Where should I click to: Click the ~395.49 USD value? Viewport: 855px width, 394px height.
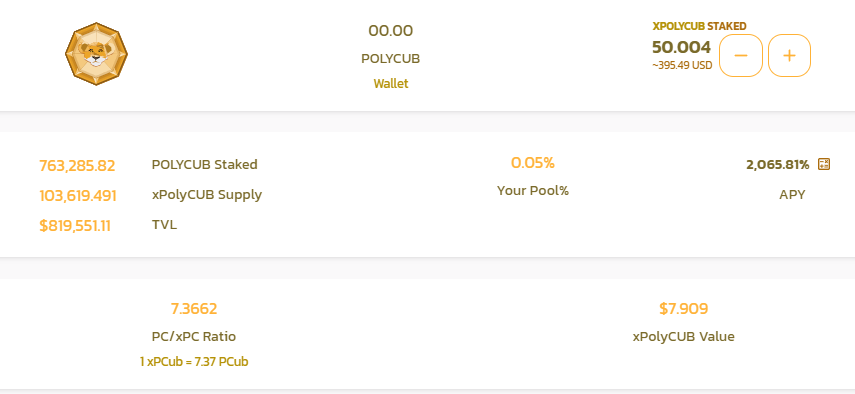pyautogui.click(x=682, y=65)
